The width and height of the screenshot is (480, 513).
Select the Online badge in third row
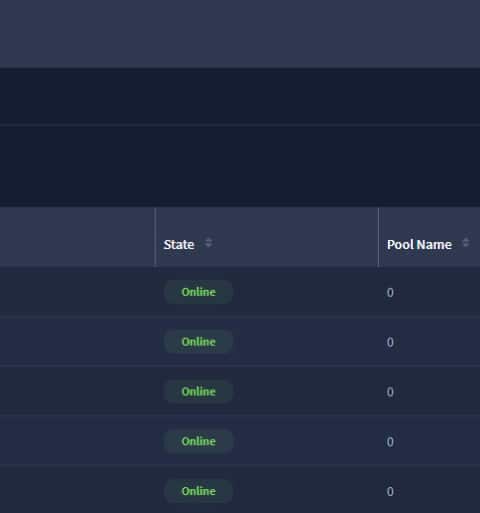tap(199, 391)
